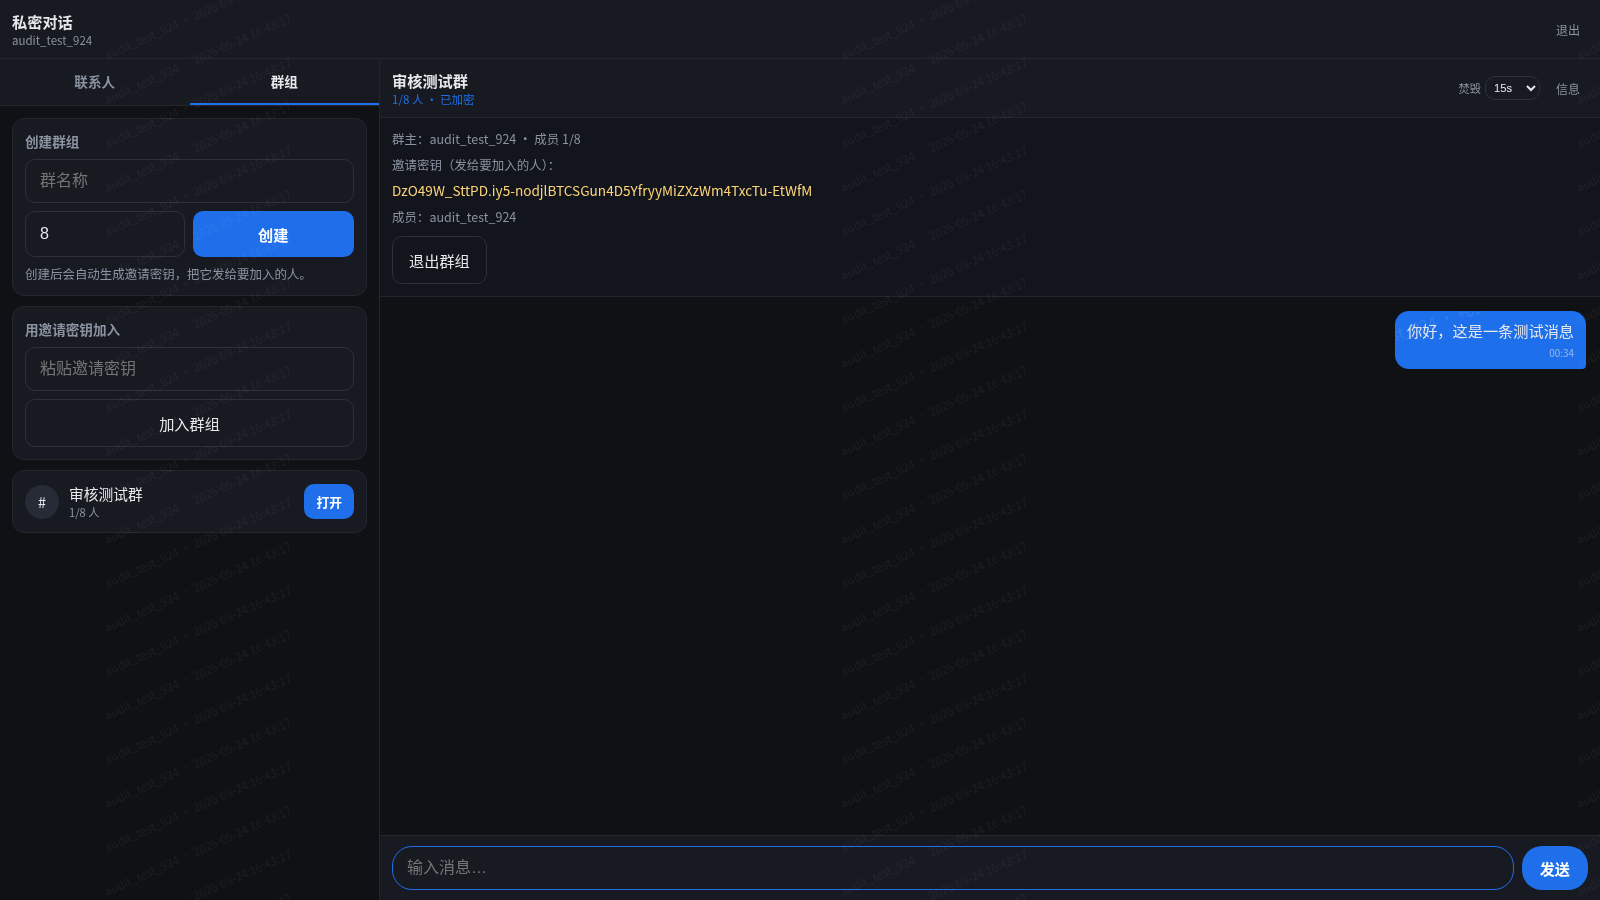Click the 群主: audit_test_924 info line
This screenshot has height=900, width=1600.
pyautogui.click(x=486, y=139)
